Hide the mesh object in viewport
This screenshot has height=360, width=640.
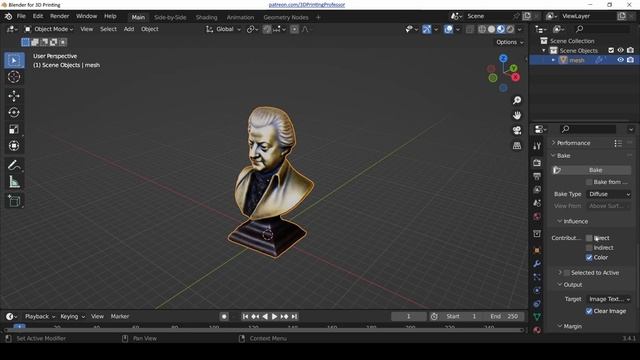[x=620, y=60]
